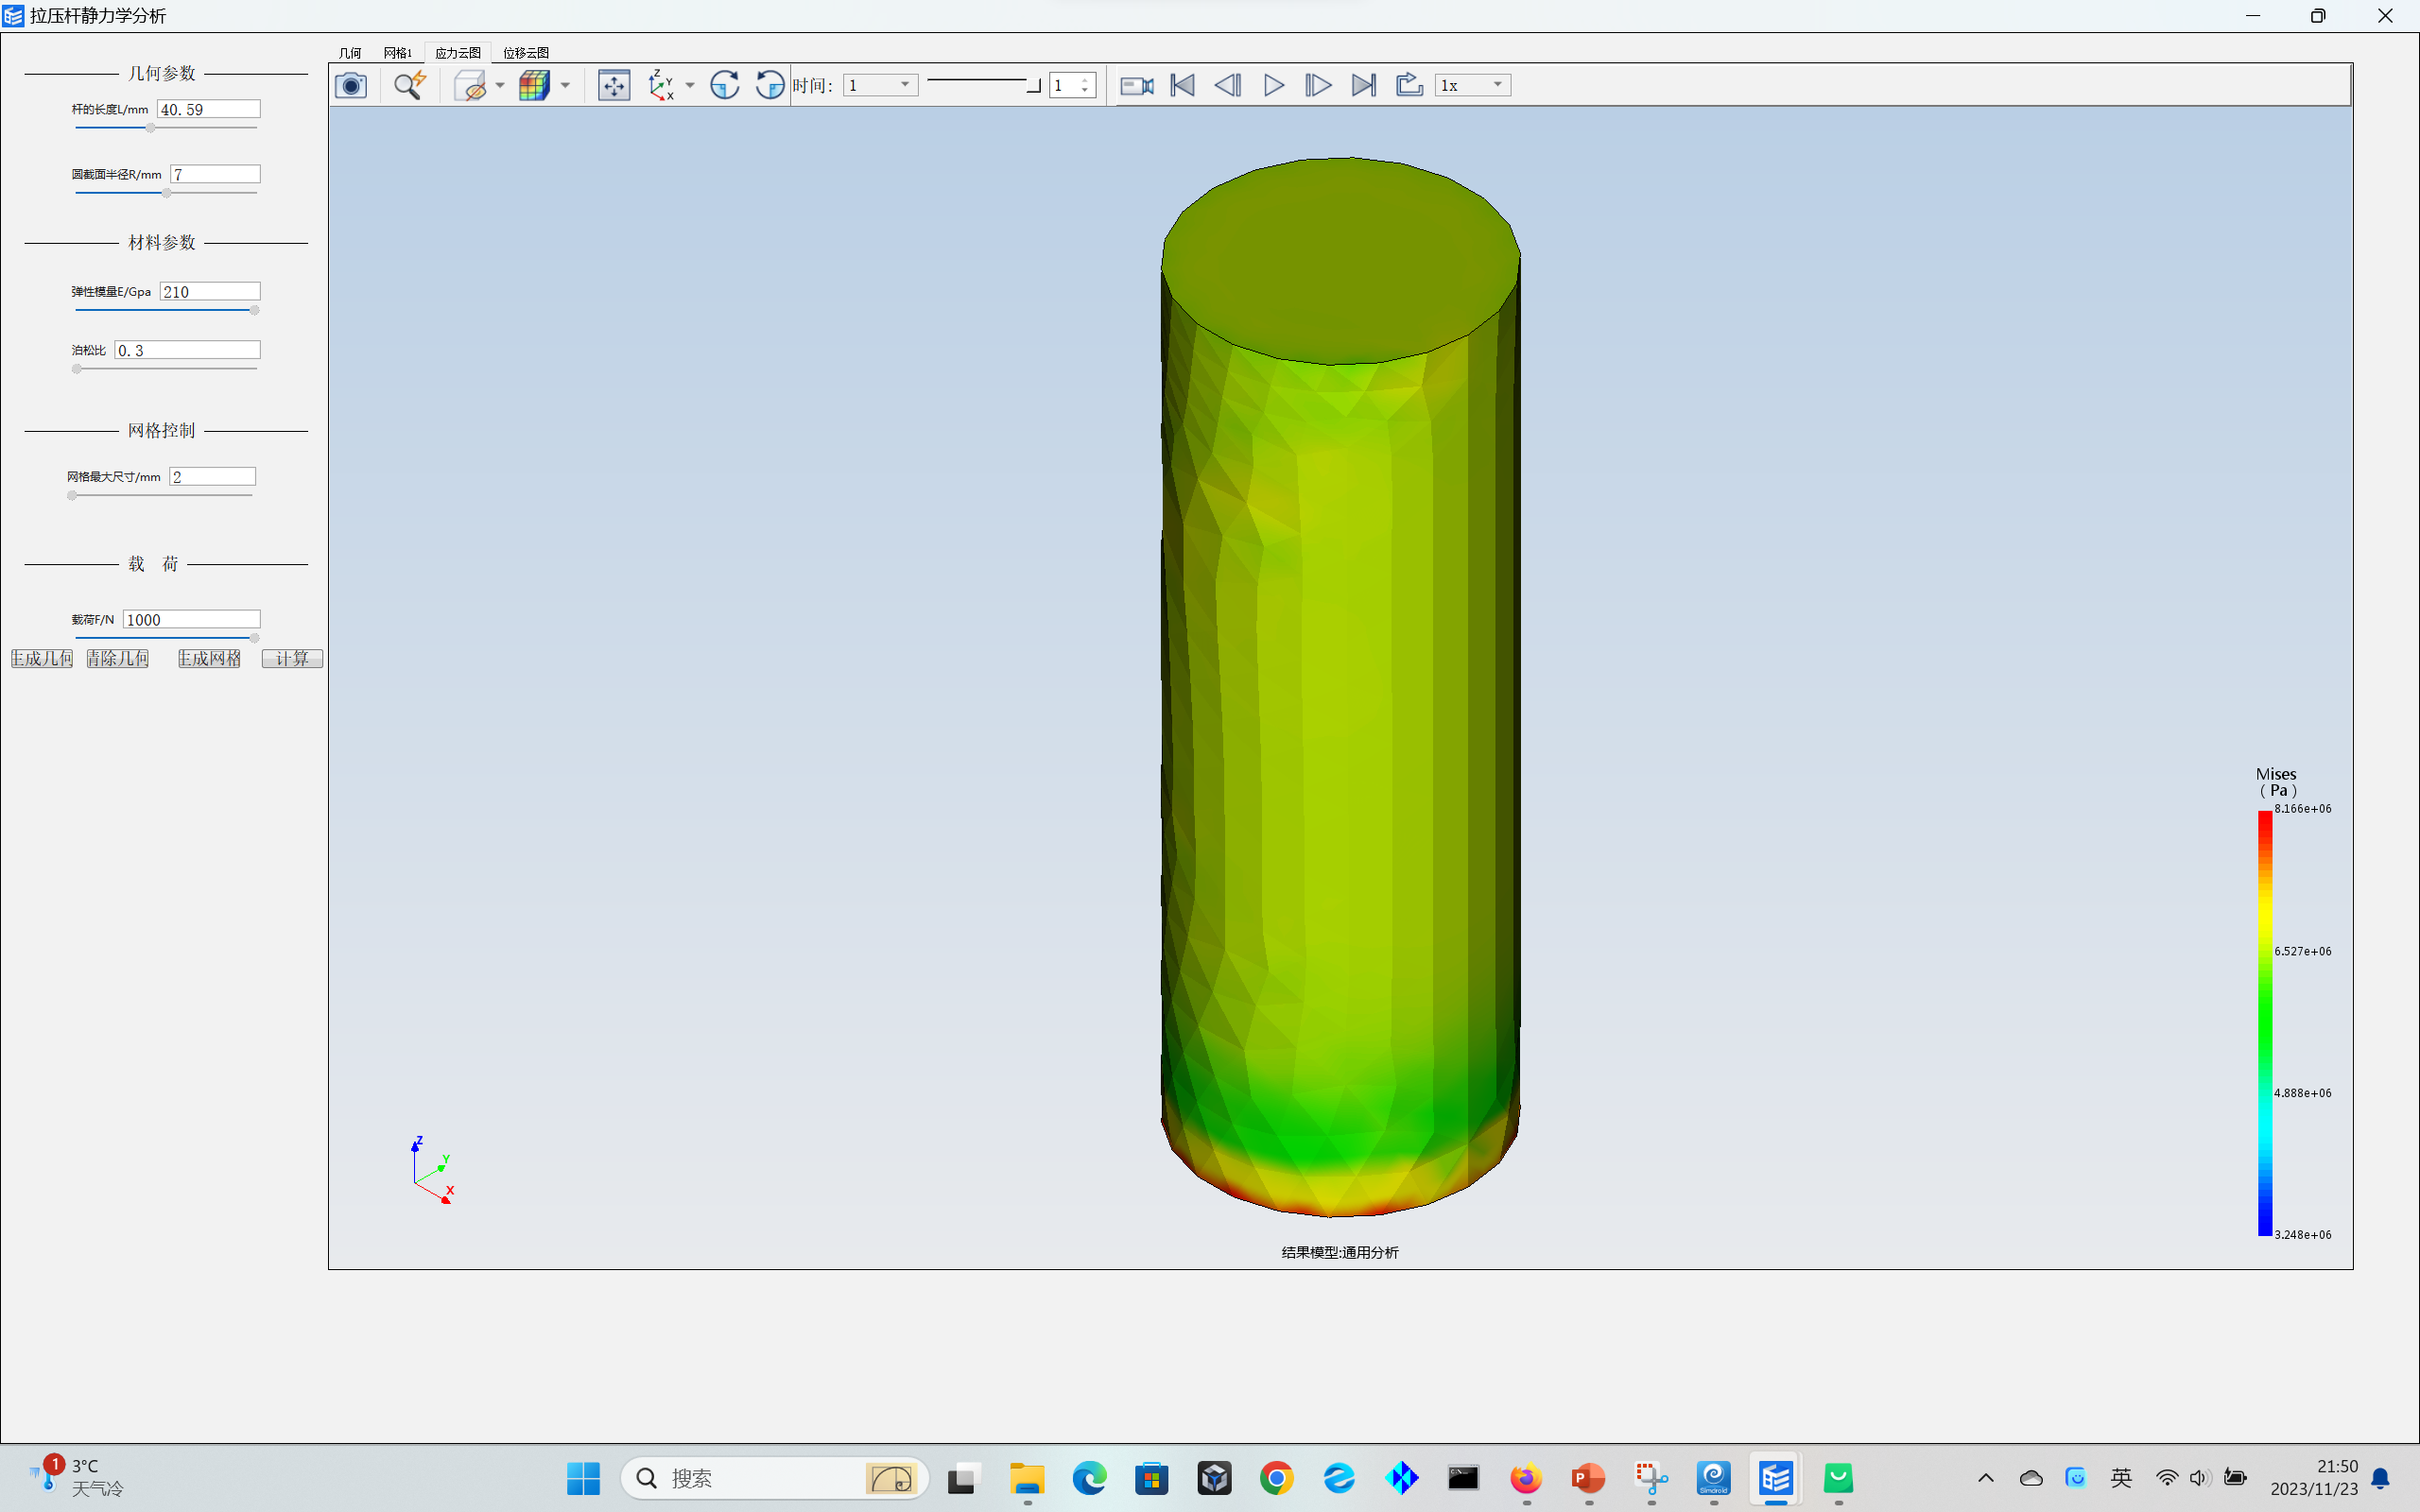Open the 位移云图 tab
The height and width of the screenshot is (1512, 2420).
[x=526, y=53]
